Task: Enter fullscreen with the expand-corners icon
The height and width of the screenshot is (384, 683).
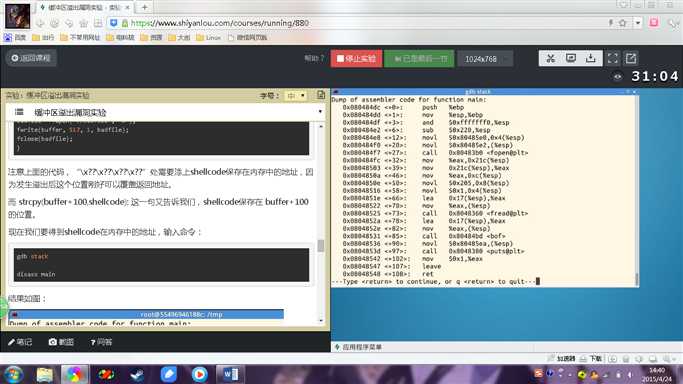Action: click(612, 58)
